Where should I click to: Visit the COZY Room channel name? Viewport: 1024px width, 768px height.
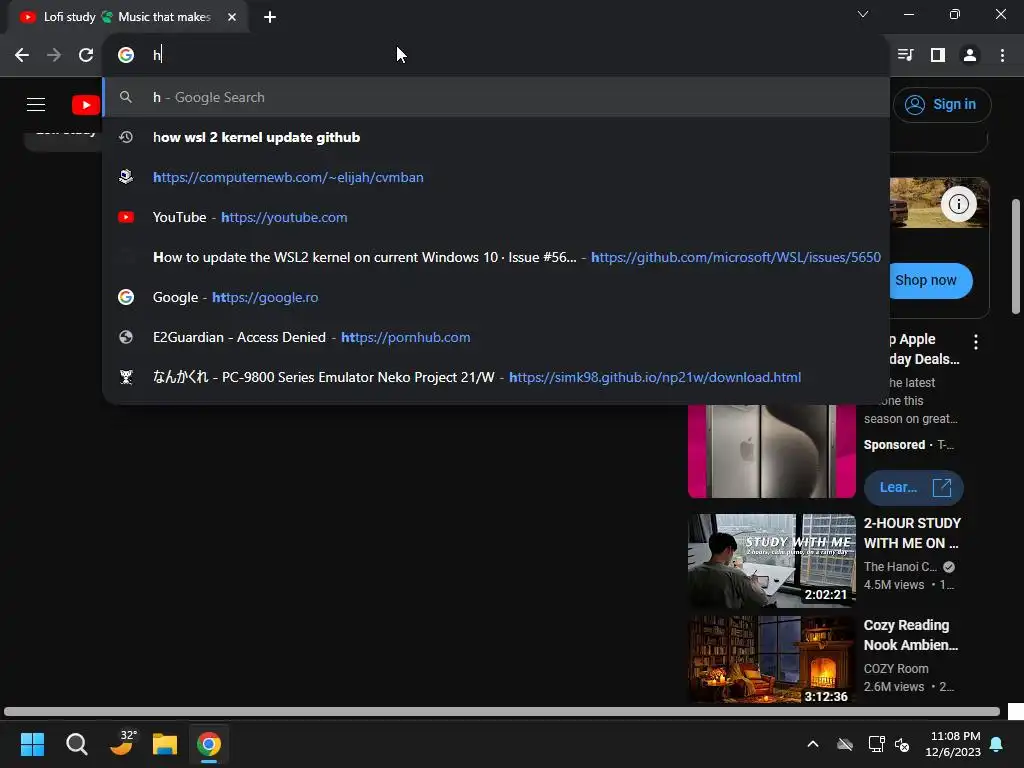tap(896, 669)
